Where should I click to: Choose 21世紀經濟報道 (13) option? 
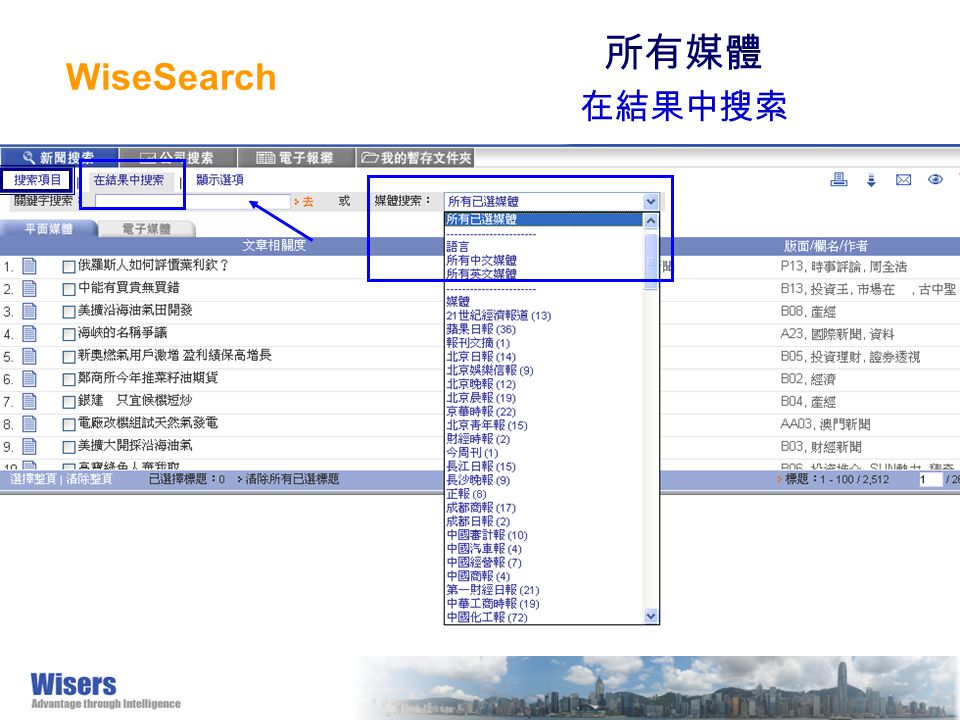click(x=498, y=315)
